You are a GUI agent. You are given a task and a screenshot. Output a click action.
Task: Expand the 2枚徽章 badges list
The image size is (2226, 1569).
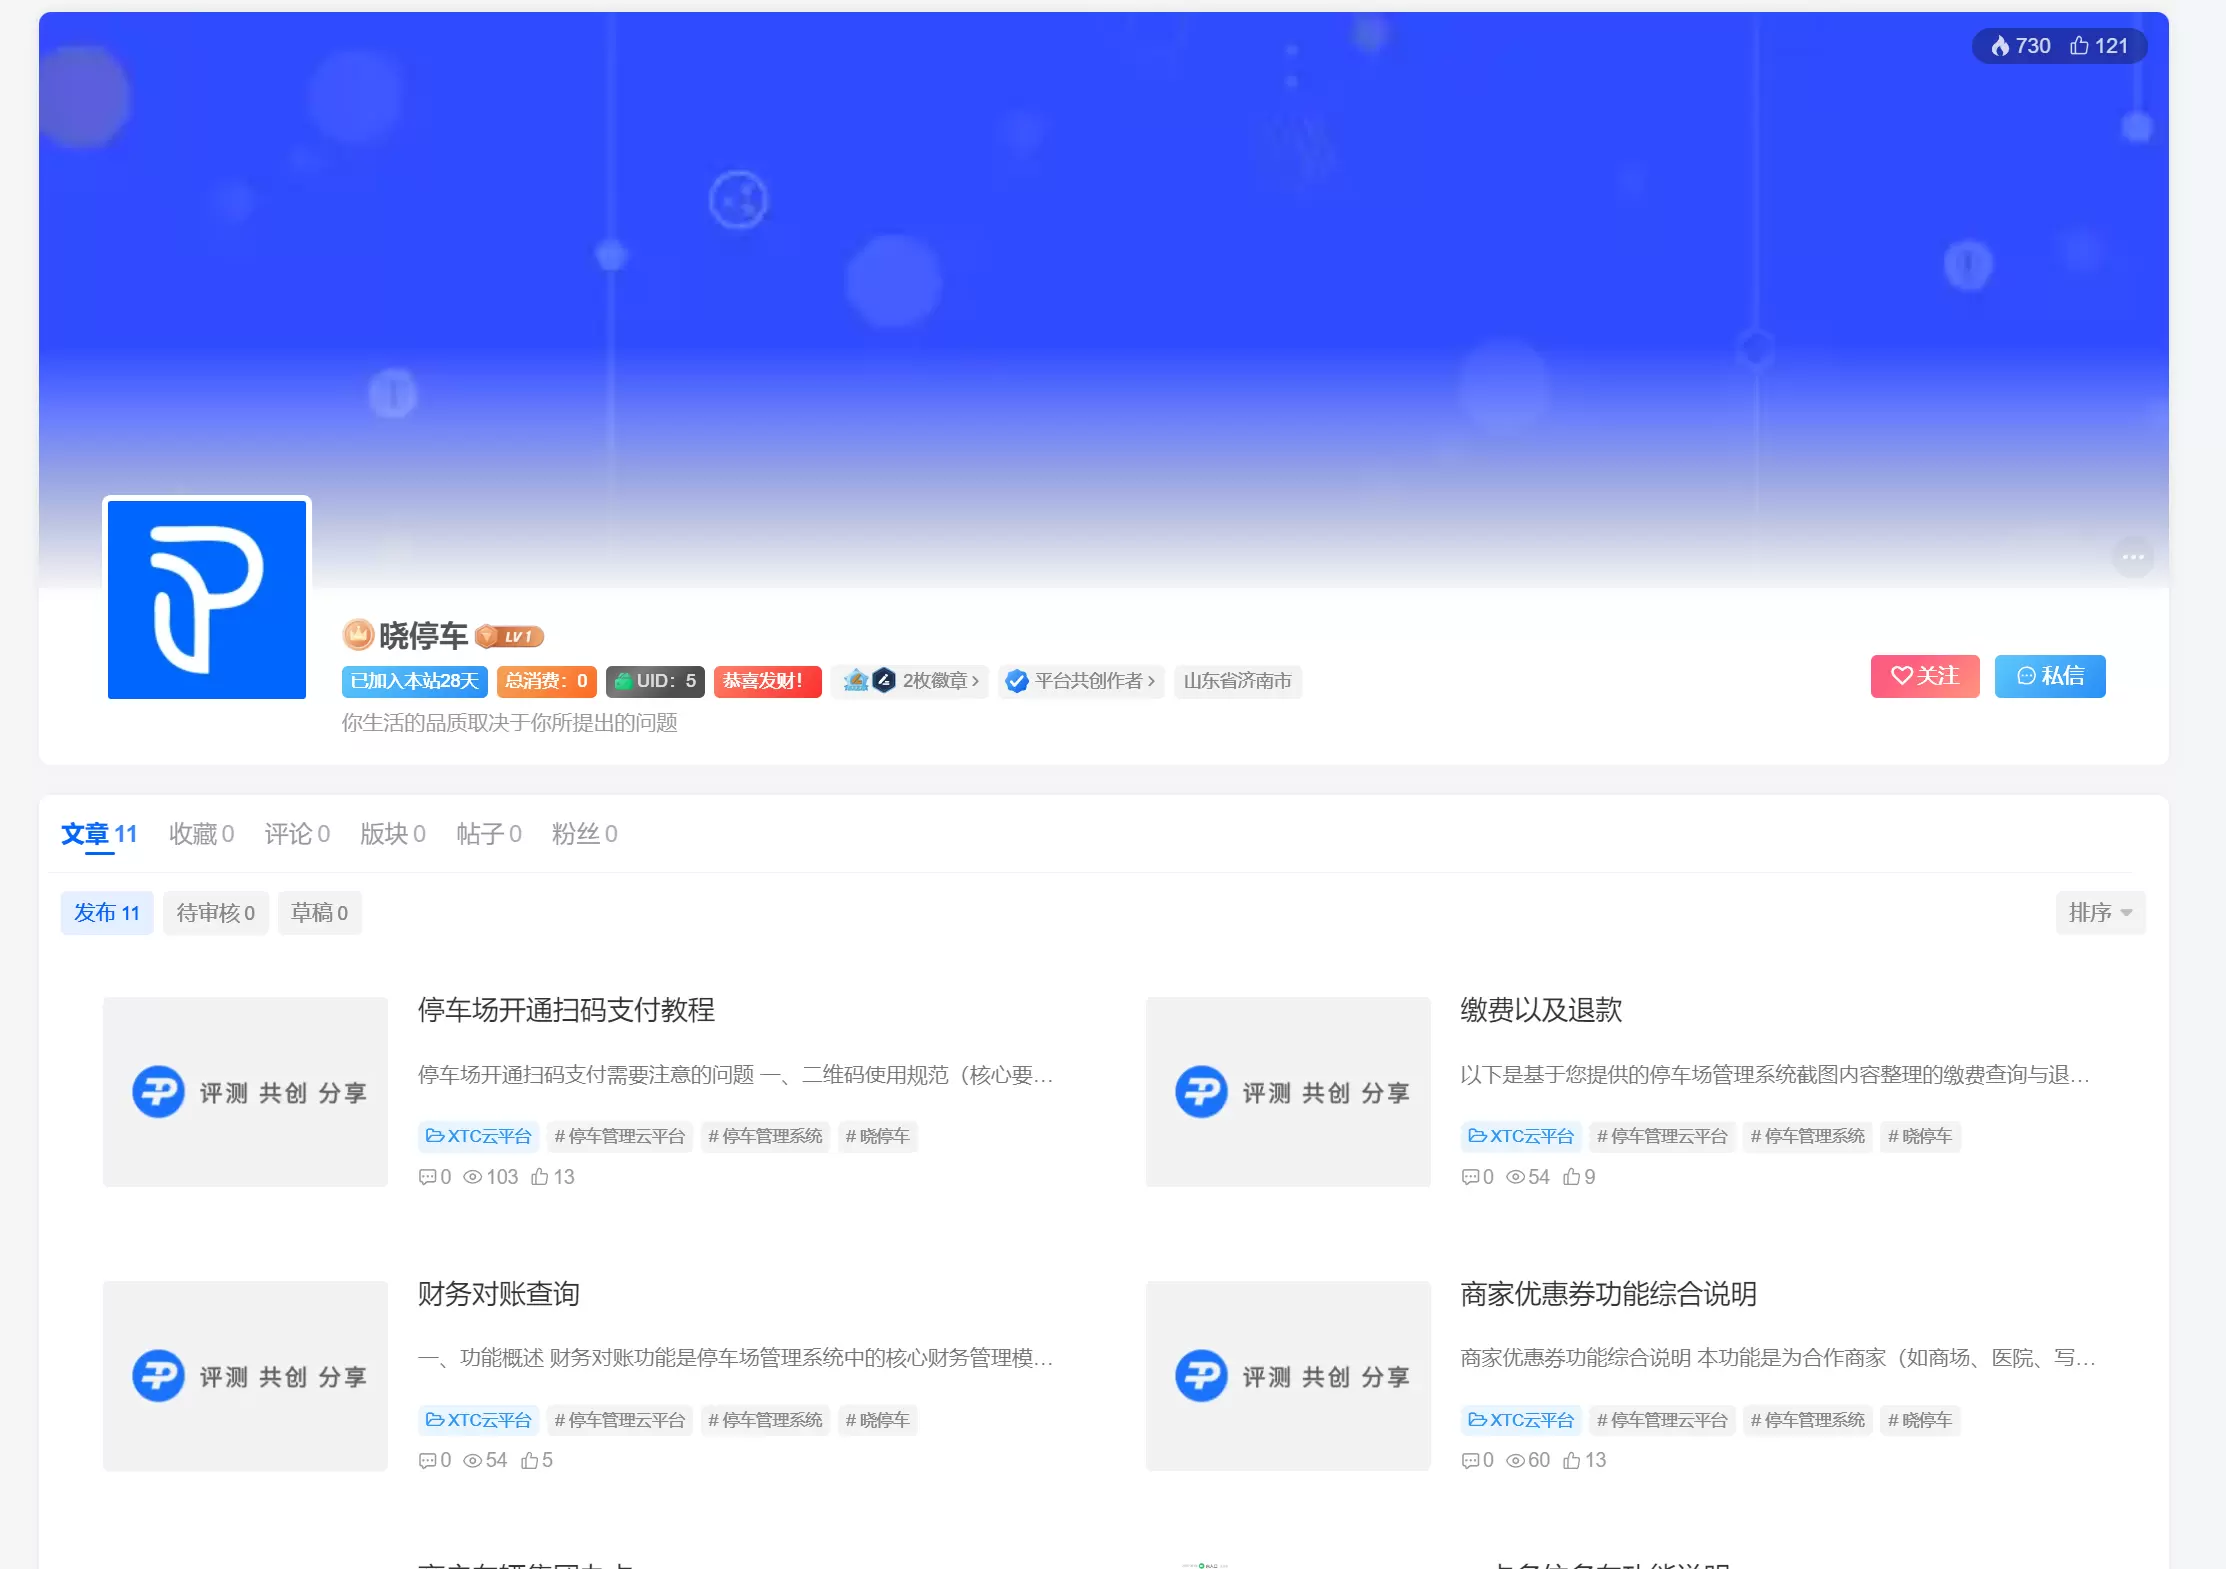pyautogui.click(x=909, y=681)
